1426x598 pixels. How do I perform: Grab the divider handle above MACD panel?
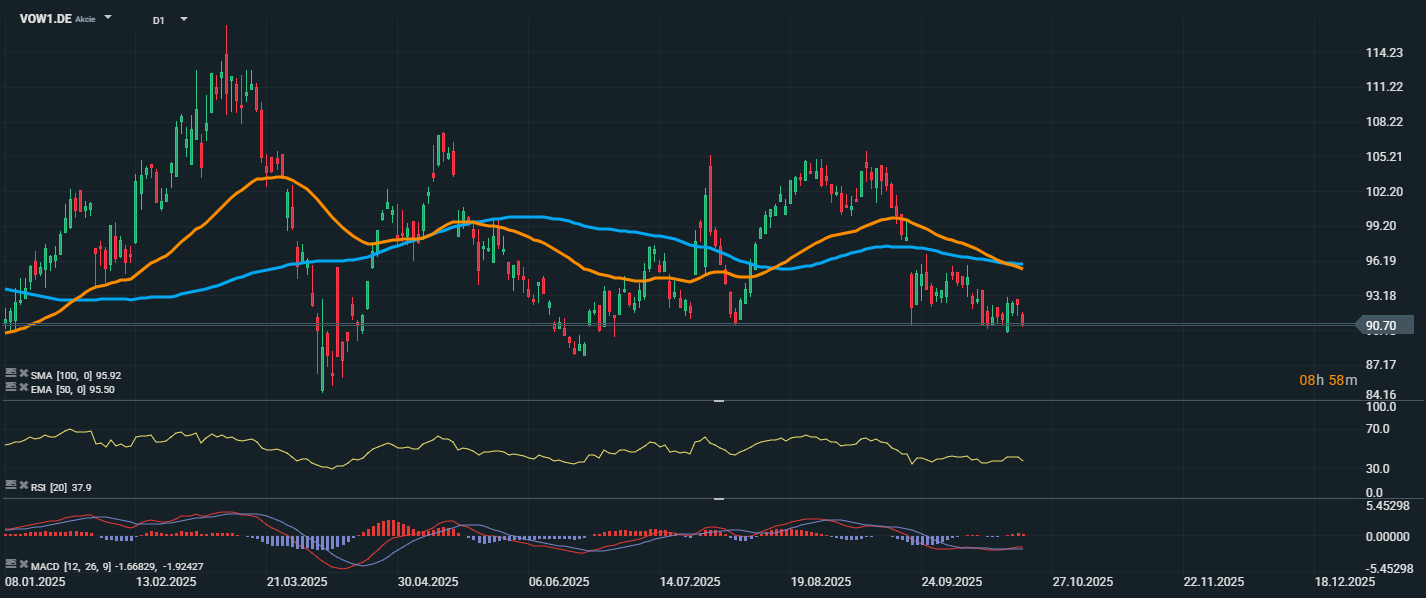click(x=718, y=498)
